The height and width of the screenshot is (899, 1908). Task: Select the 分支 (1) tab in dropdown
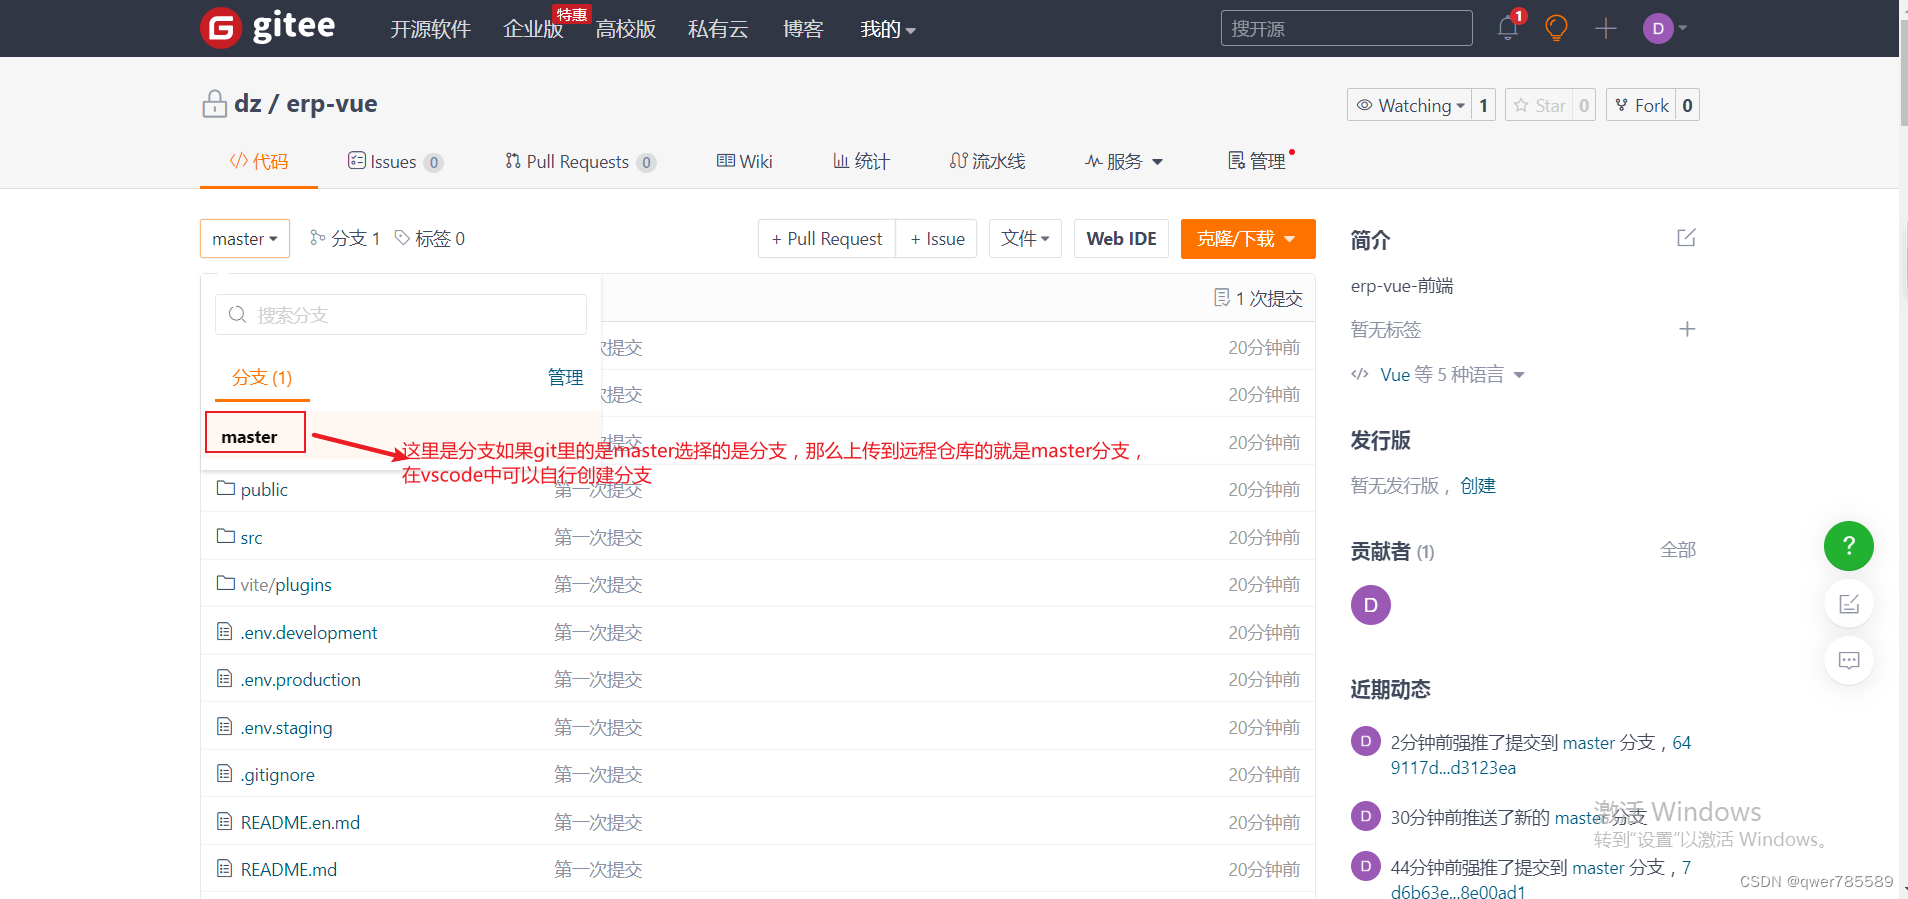(262, 377)
